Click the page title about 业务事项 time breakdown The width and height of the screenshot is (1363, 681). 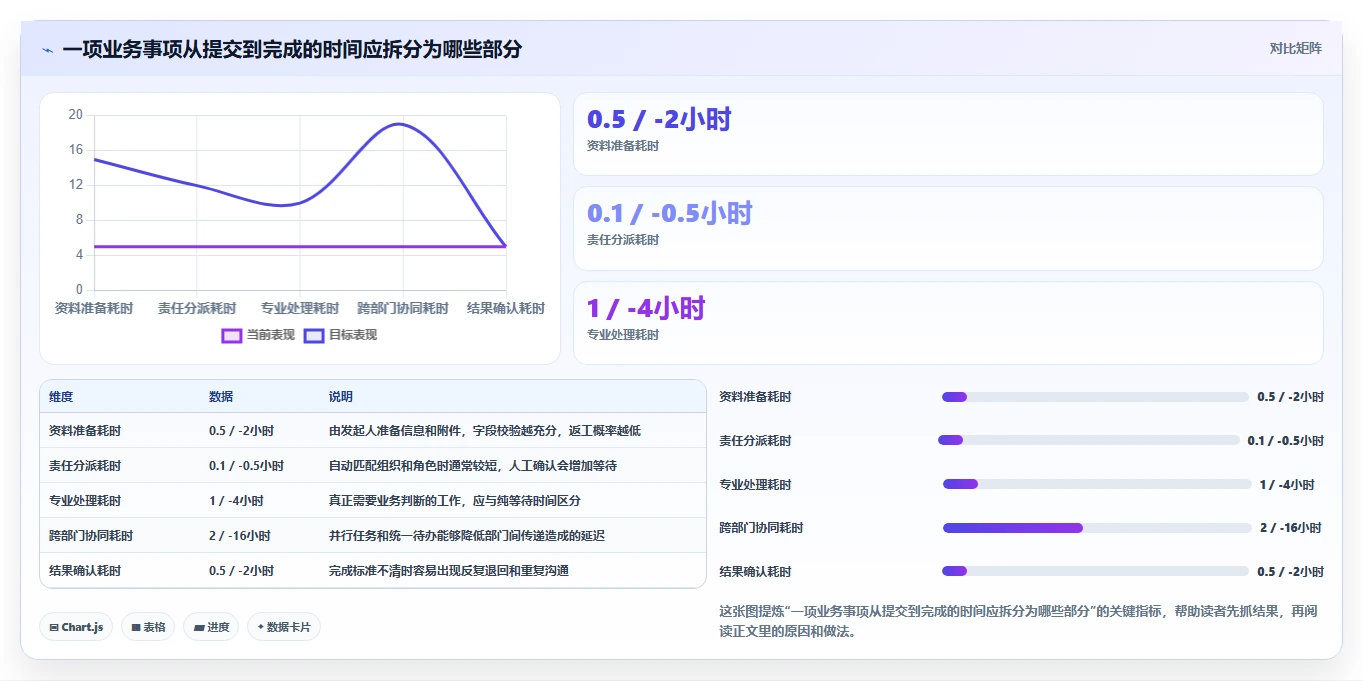coord(292,49)
